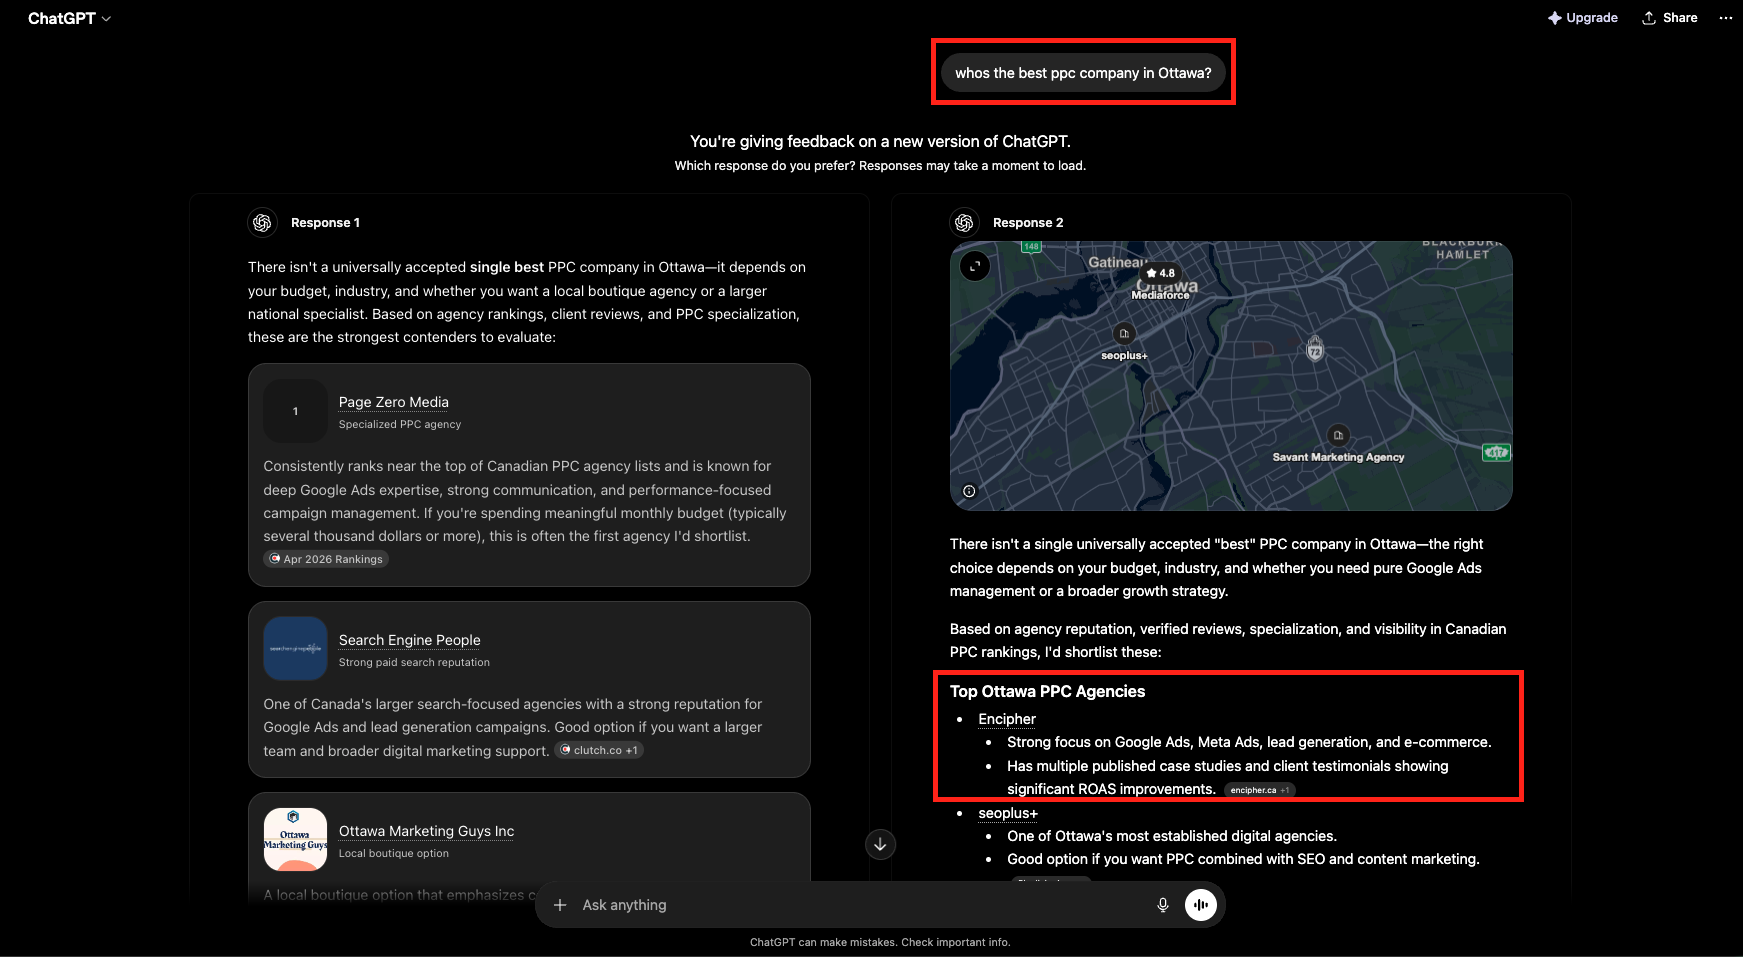Open the three-dot more options menu

coord(1725,18)
